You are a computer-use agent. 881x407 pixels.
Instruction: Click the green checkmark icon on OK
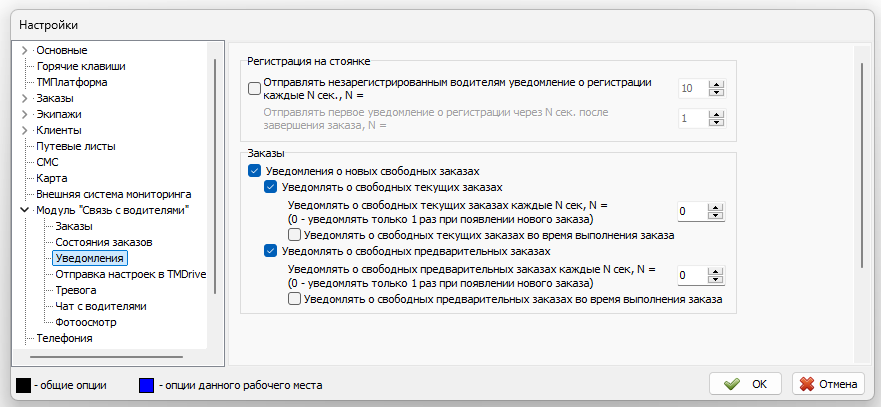point(732,385)
